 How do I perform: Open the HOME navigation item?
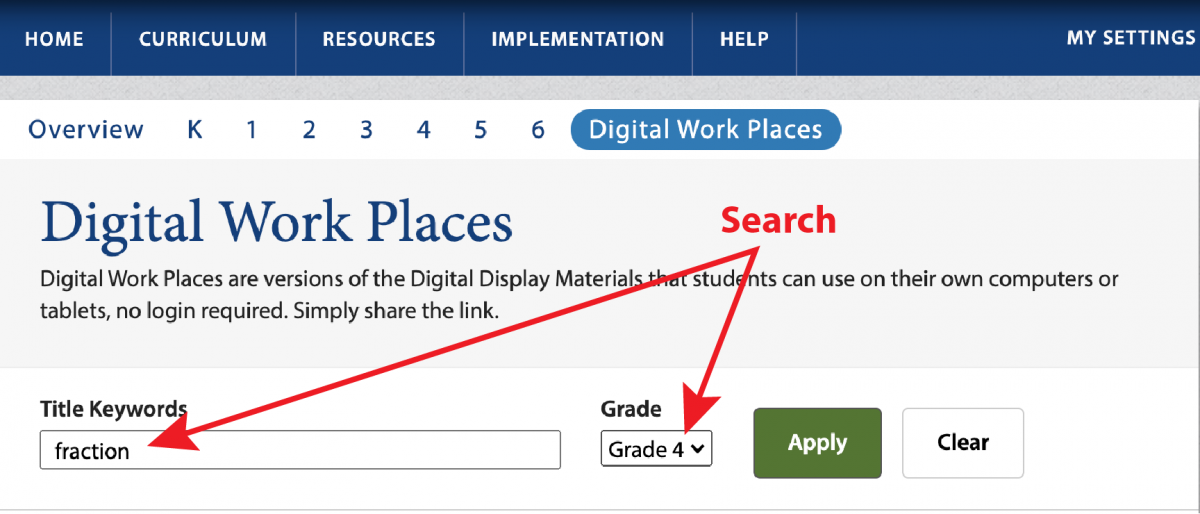point(54,39)
